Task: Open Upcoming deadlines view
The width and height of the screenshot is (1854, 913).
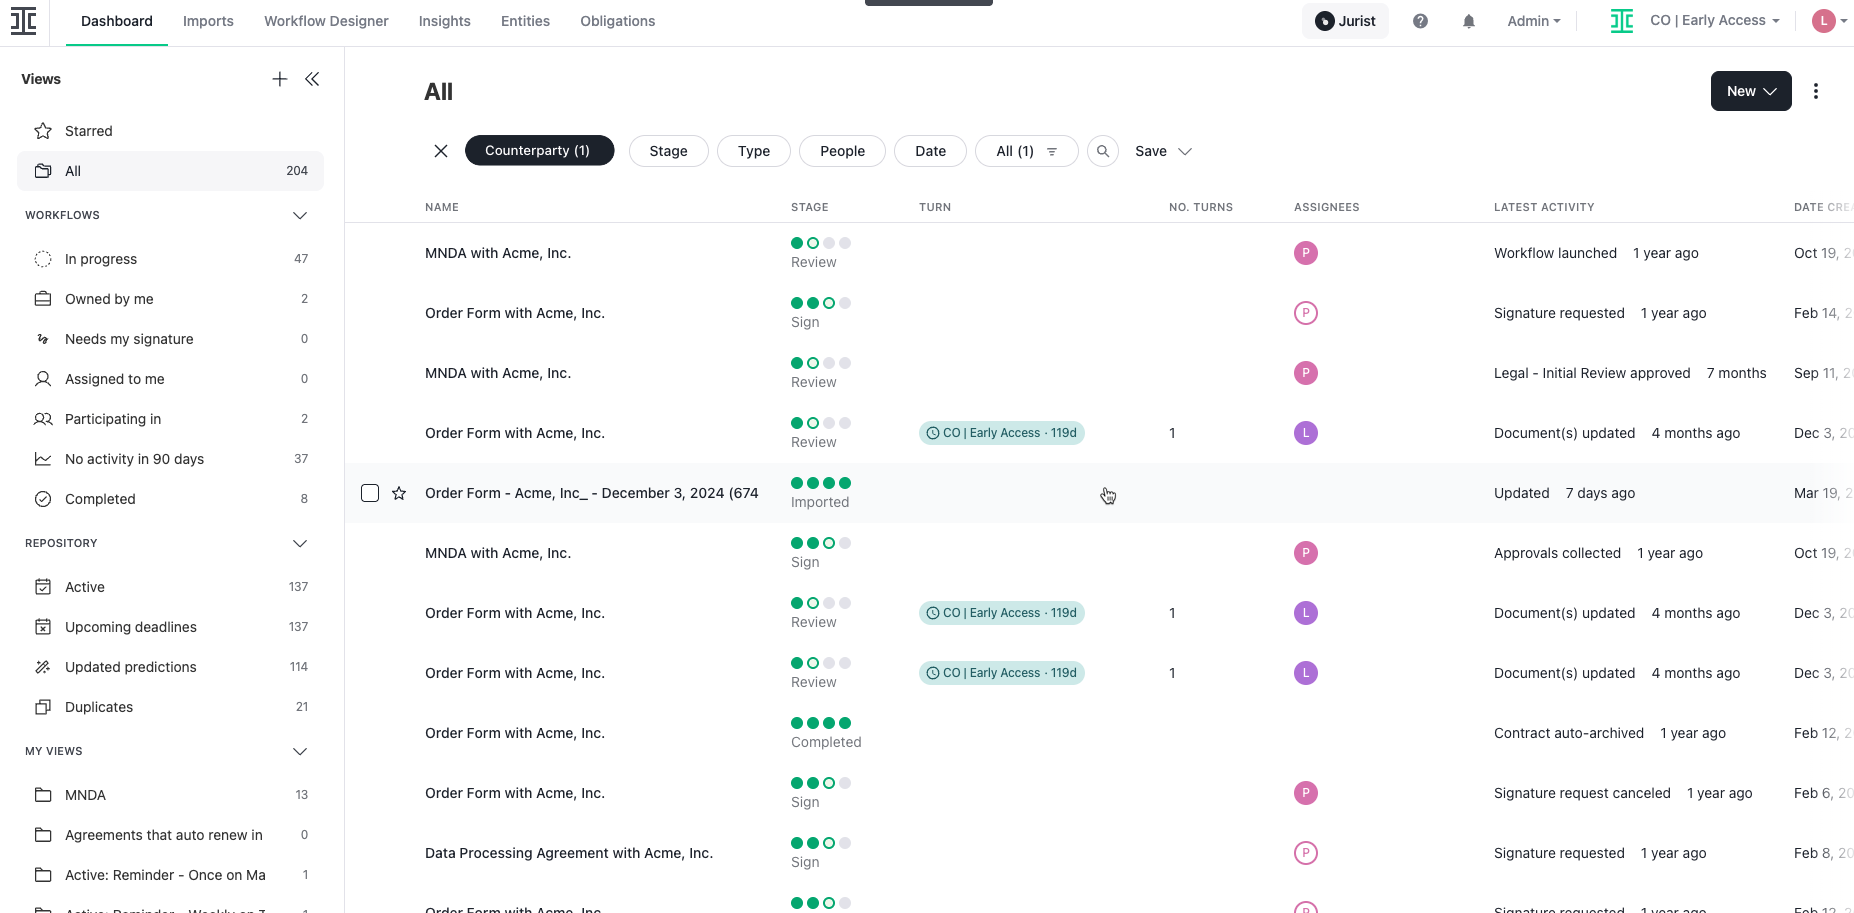Action: [170, 627]
